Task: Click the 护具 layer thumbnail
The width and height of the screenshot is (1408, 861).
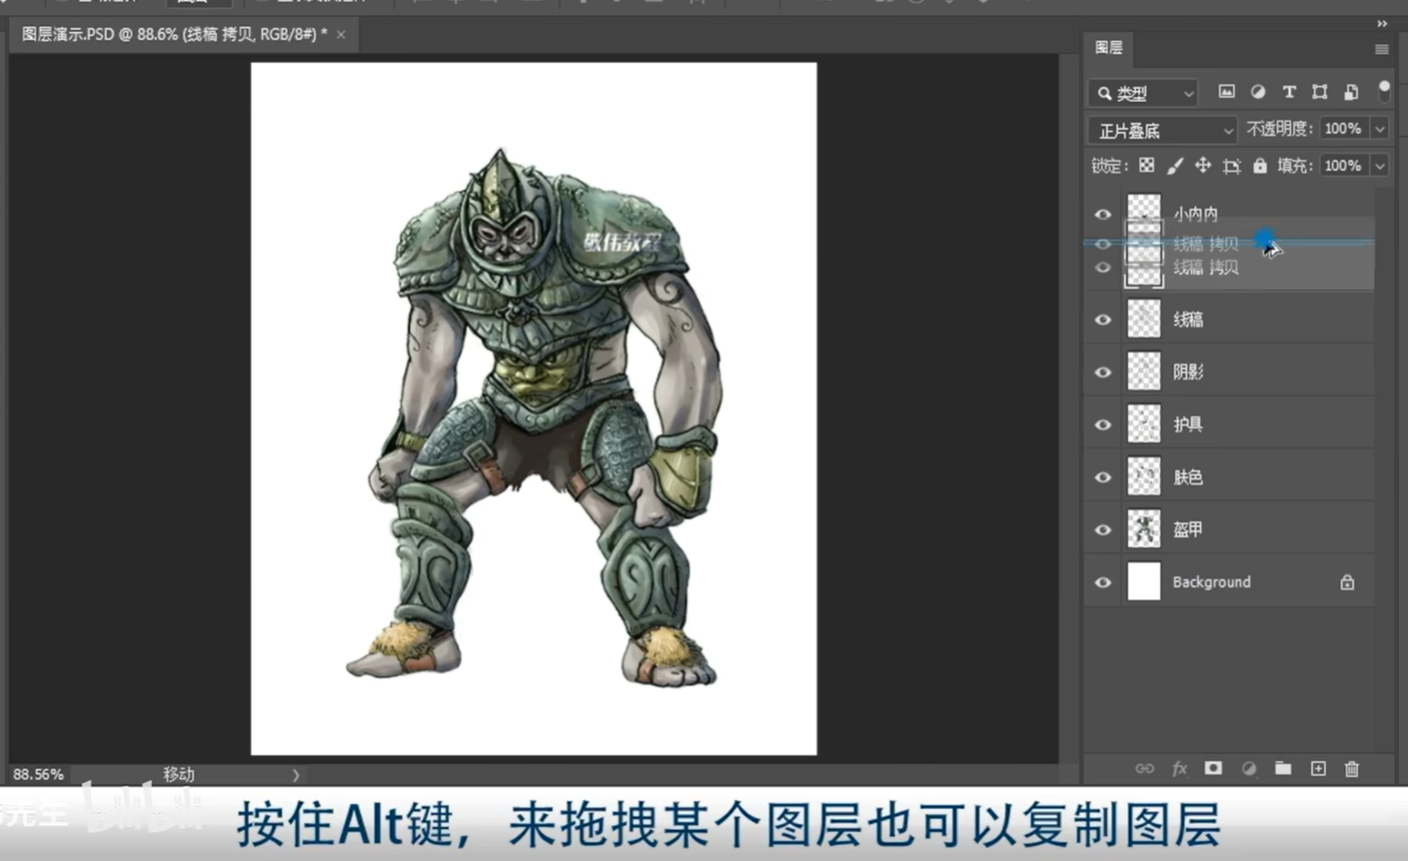Action: [x=1144, y=424]
